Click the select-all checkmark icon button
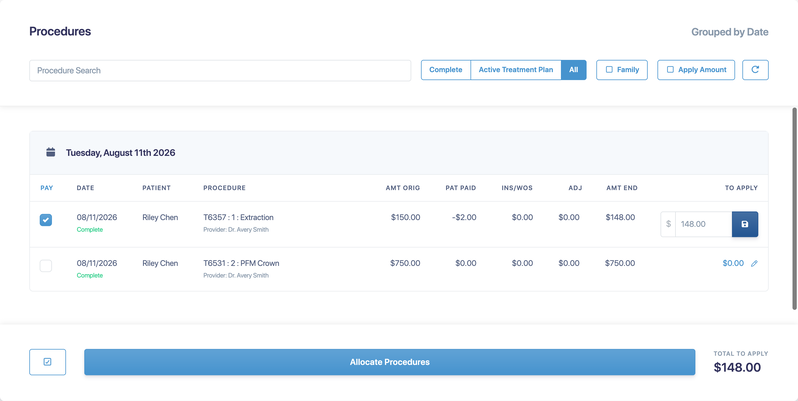This screenshot has height=401, width=798. click(47, 362)
